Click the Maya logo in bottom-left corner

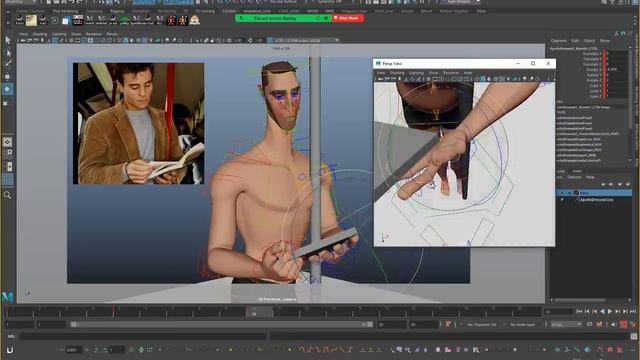(x=7, y=297)
